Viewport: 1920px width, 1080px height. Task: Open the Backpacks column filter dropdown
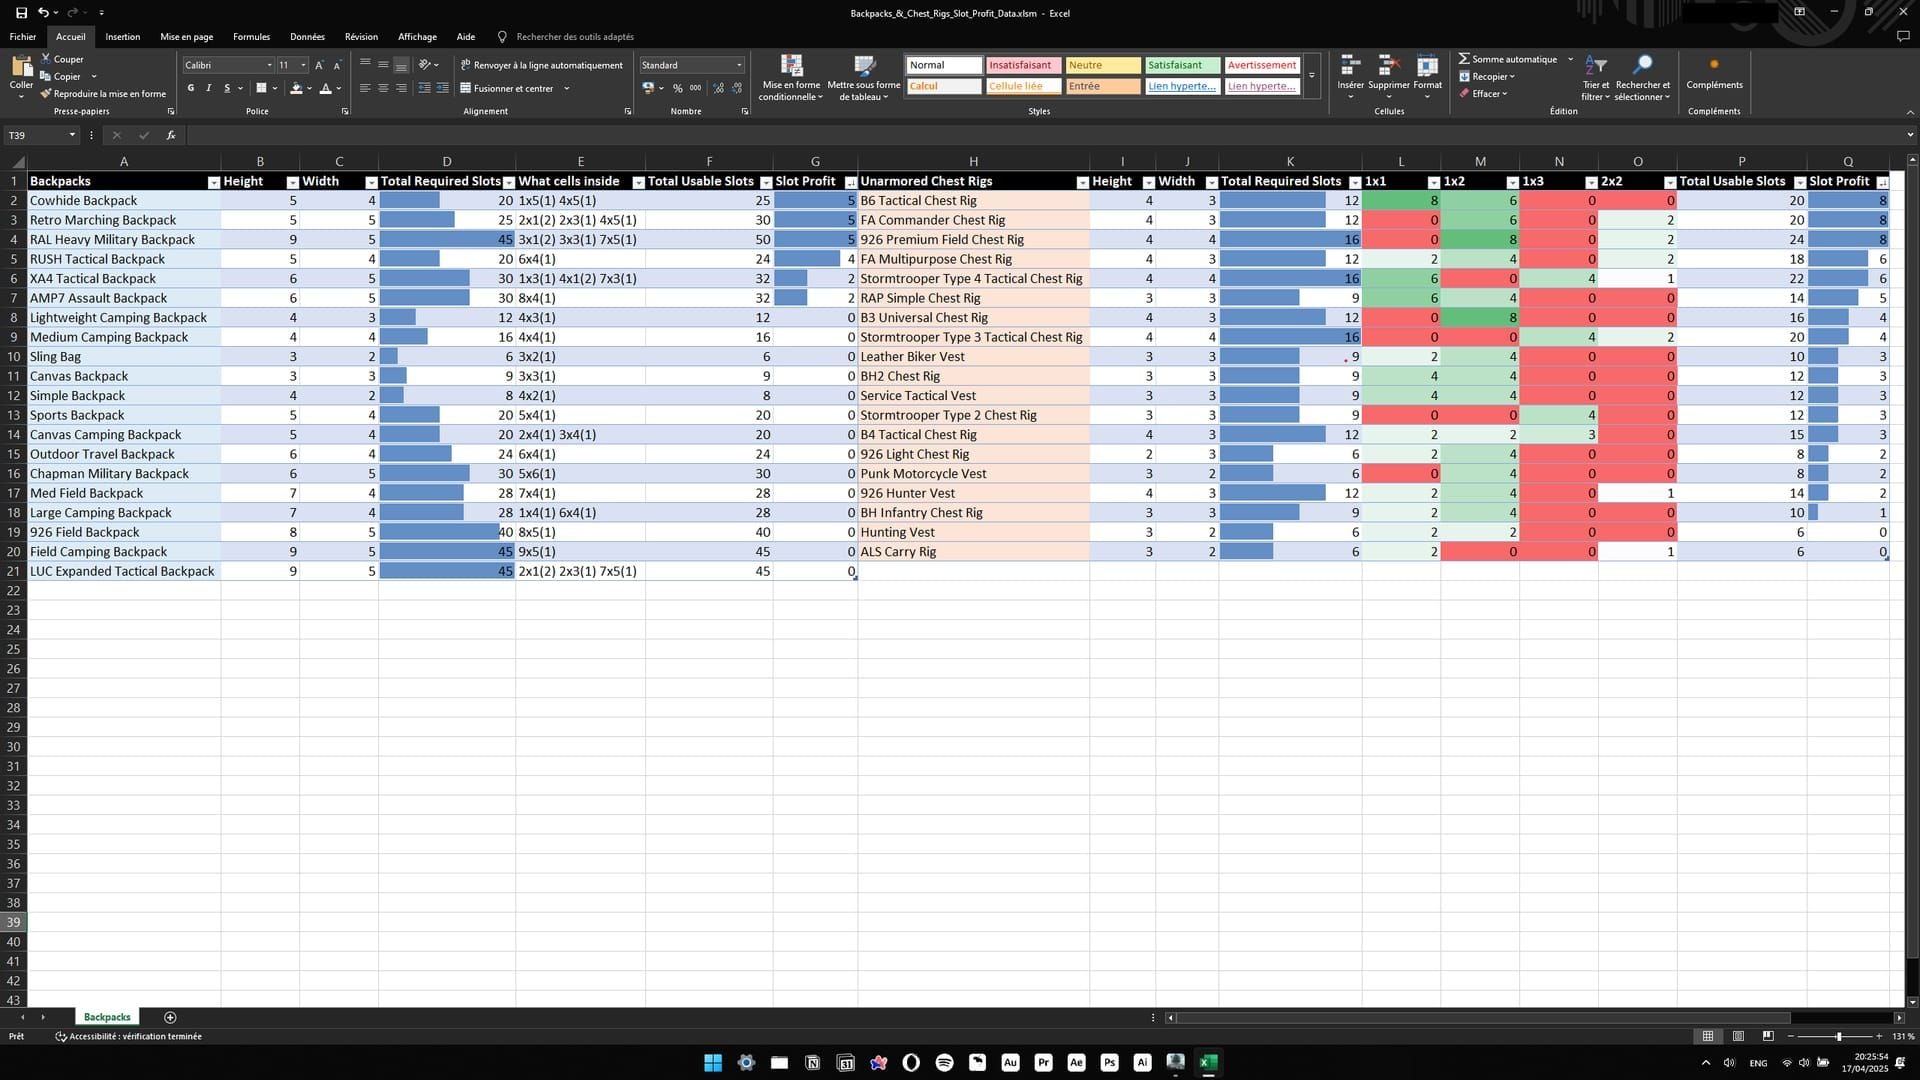point(213,182)
